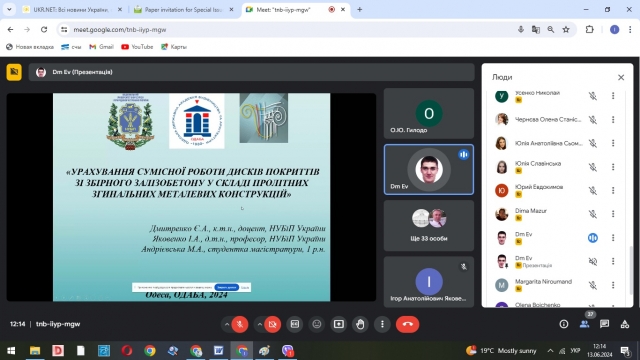640x360 pixels.
Task: Open the activities icon in bottom bar
Action: 624,324
